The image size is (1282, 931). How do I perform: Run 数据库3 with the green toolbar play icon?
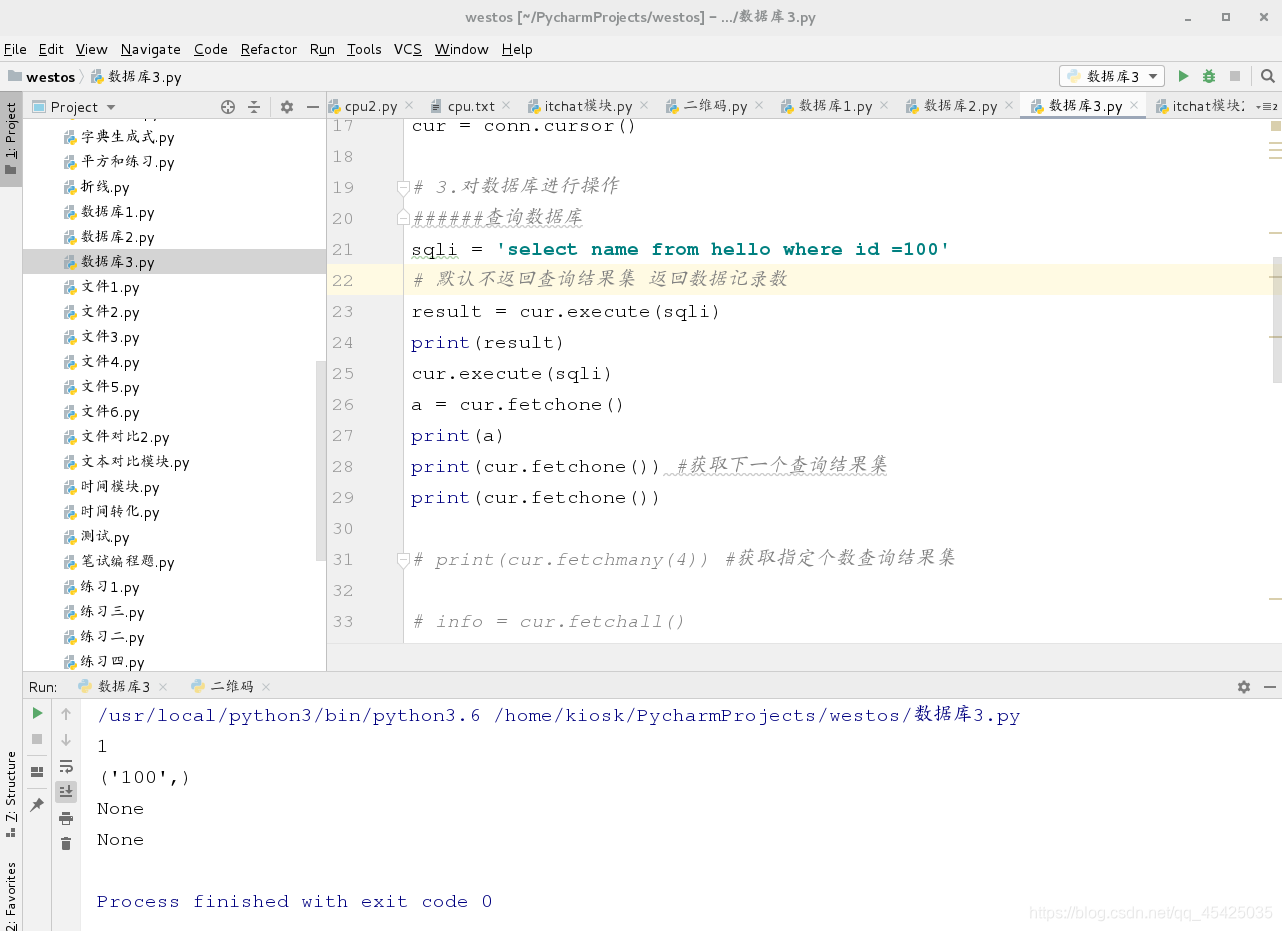coord(1183,76)
